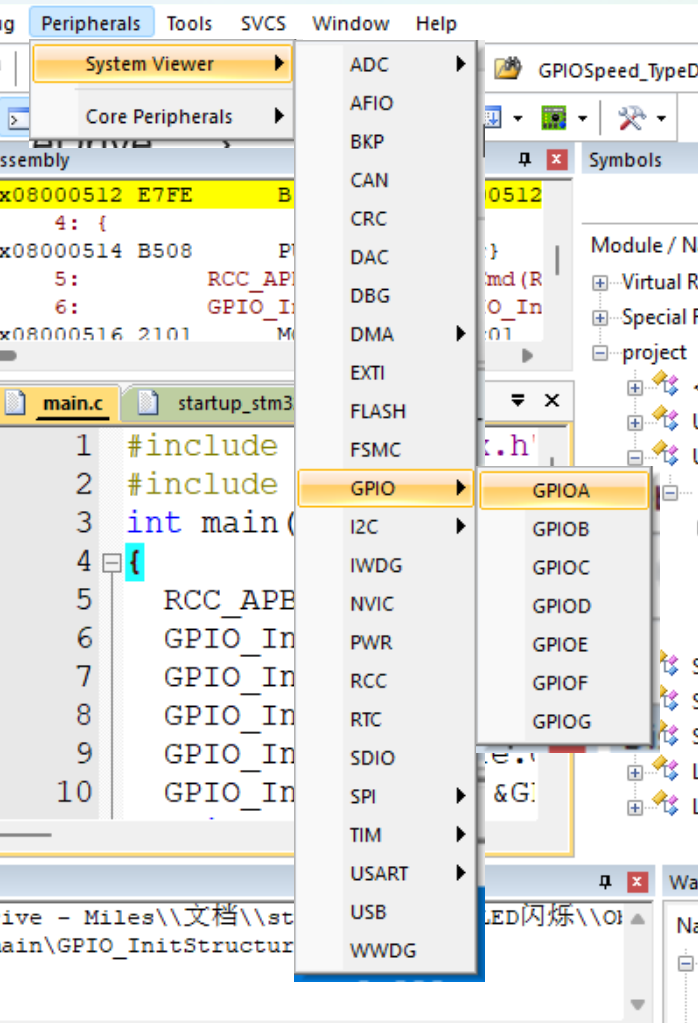Open the Tools menu in menu bar
This screenshot has width=698, height=1023.
tap(189, 23)
